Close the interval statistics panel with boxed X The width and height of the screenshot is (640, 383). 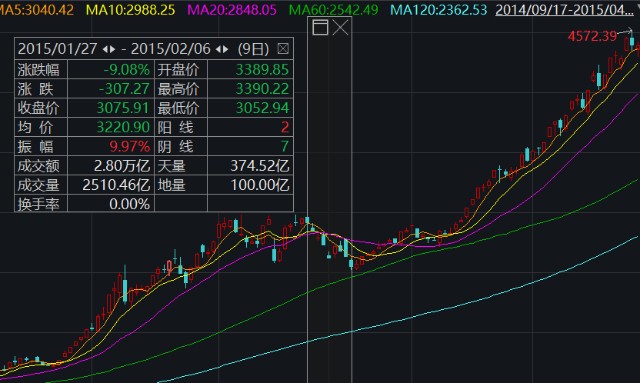pyautogui.click(x=283, y=49)
